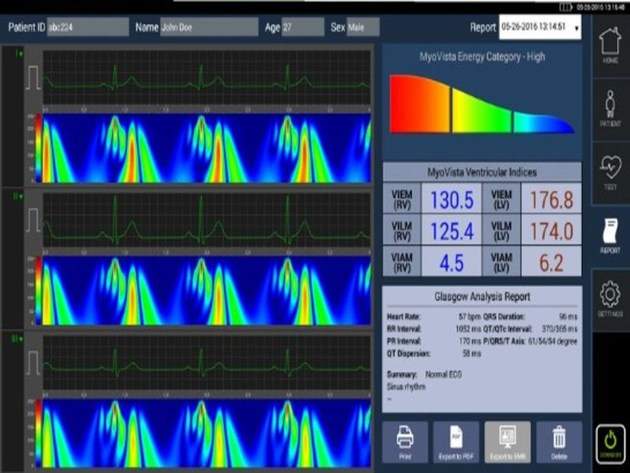
Task: Click the Age input field
Action: tap(302, 28)
